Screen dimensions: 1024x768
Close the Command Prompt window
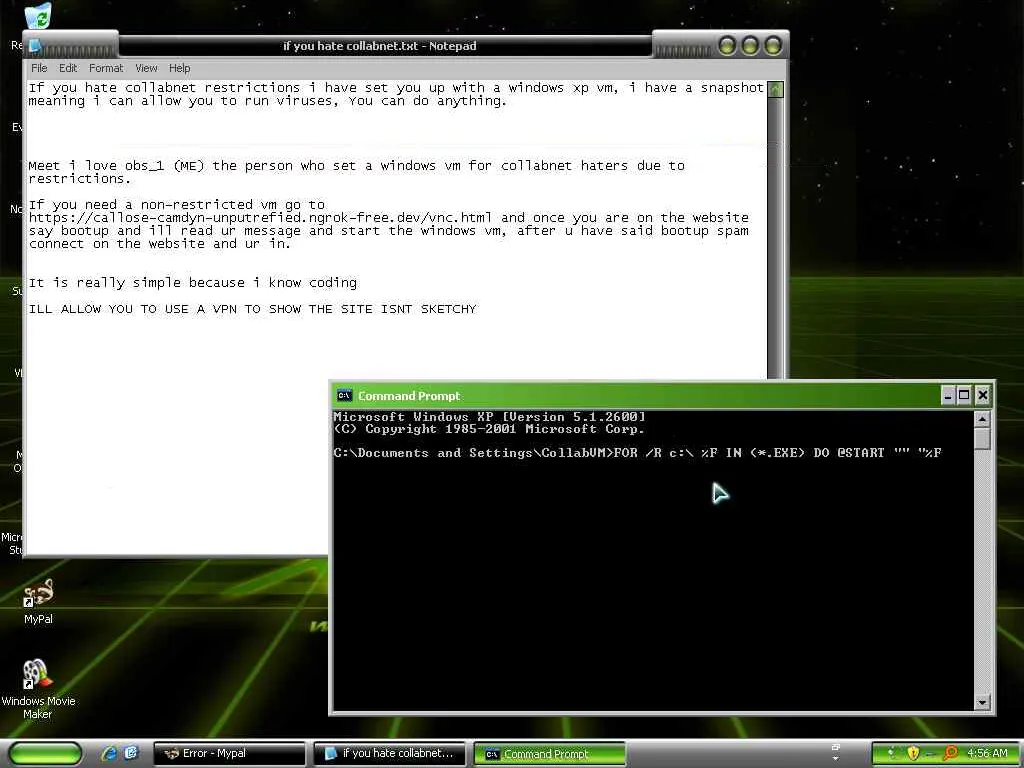click(x=982, y=395)
